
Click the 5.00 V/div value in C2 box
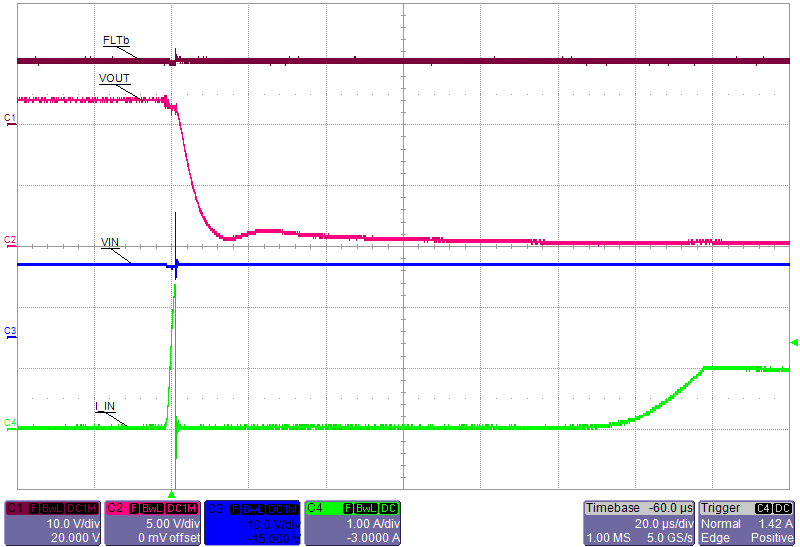[171, 524]
